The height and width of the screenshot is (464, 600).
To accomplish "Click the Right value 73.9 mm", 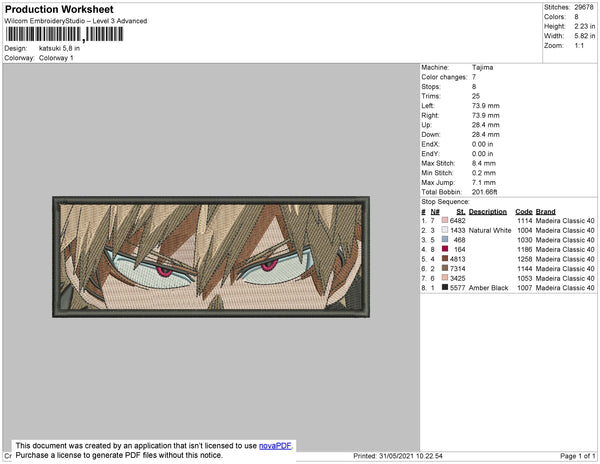I will [x=486, y=115].
